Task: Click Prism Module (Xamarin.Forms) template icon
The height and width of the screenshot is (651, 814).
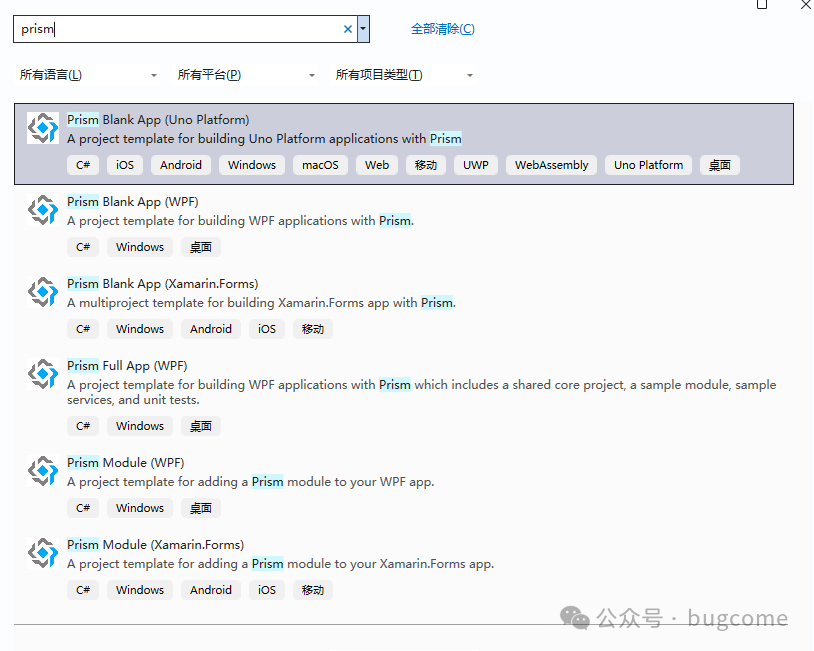Action: (43, 553)
